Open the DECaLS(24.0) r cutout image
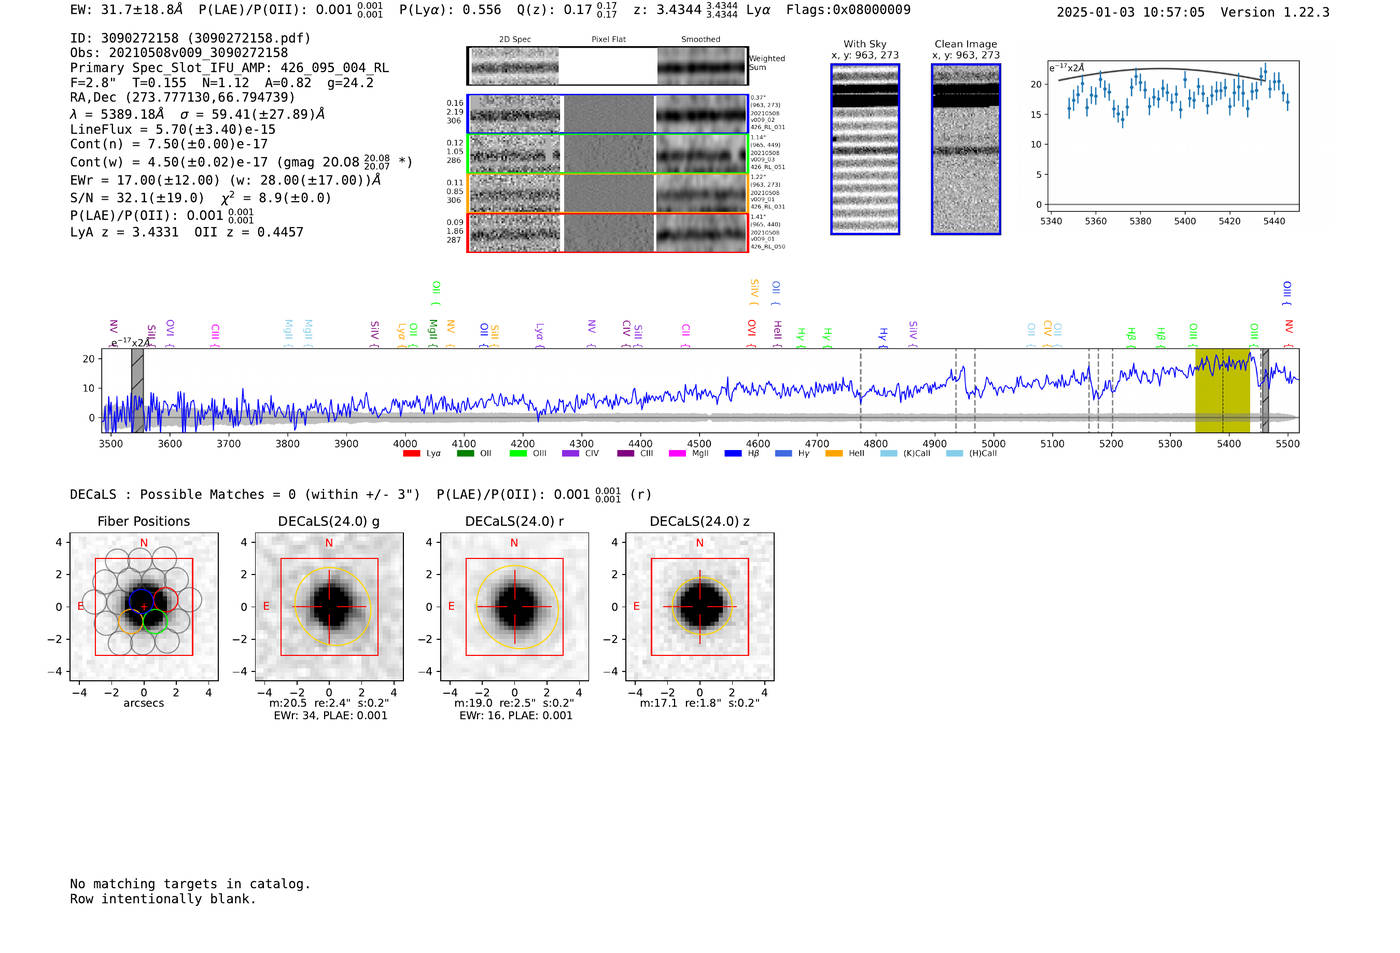The height and width of the screenshot is (953, 1400). click(514, 607)
